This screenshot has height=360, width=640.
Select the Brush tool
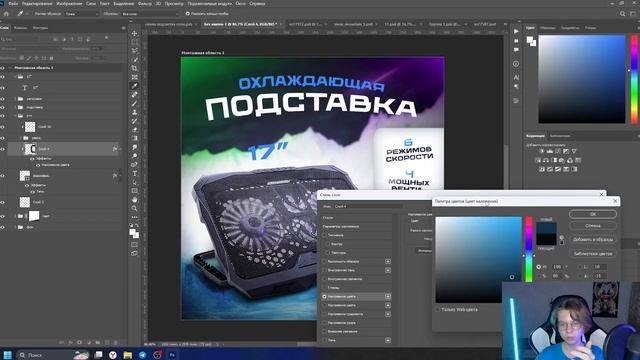coord(134,103)
